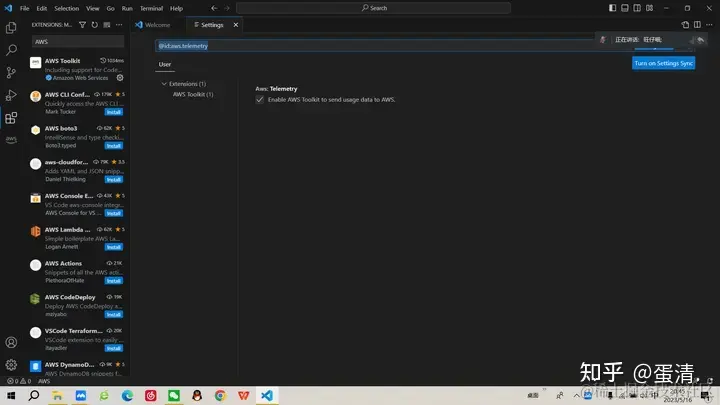Click AWS profile in status bar
This screenshot has width=720, height=405.
tap(44, 381)
